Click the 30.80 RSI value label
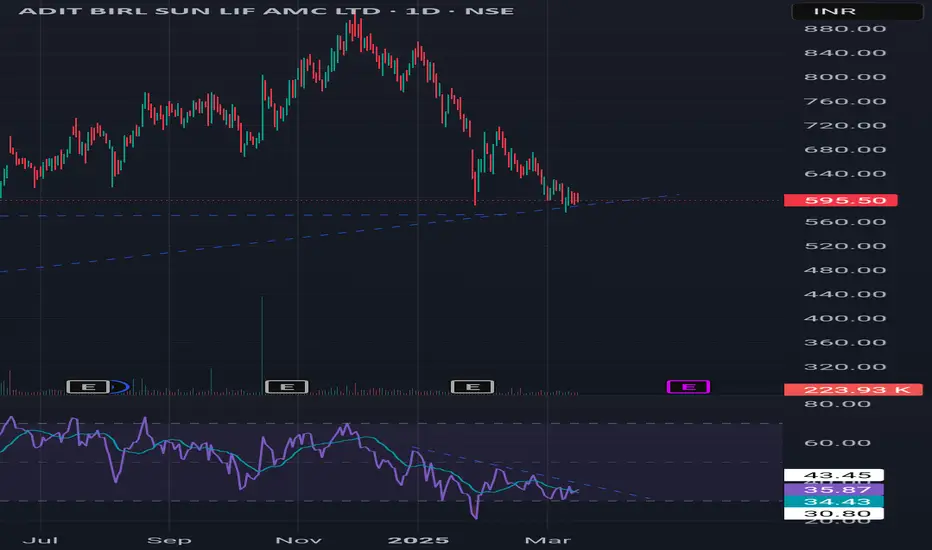This screenshot has height=550, width=932. point(834,514)
